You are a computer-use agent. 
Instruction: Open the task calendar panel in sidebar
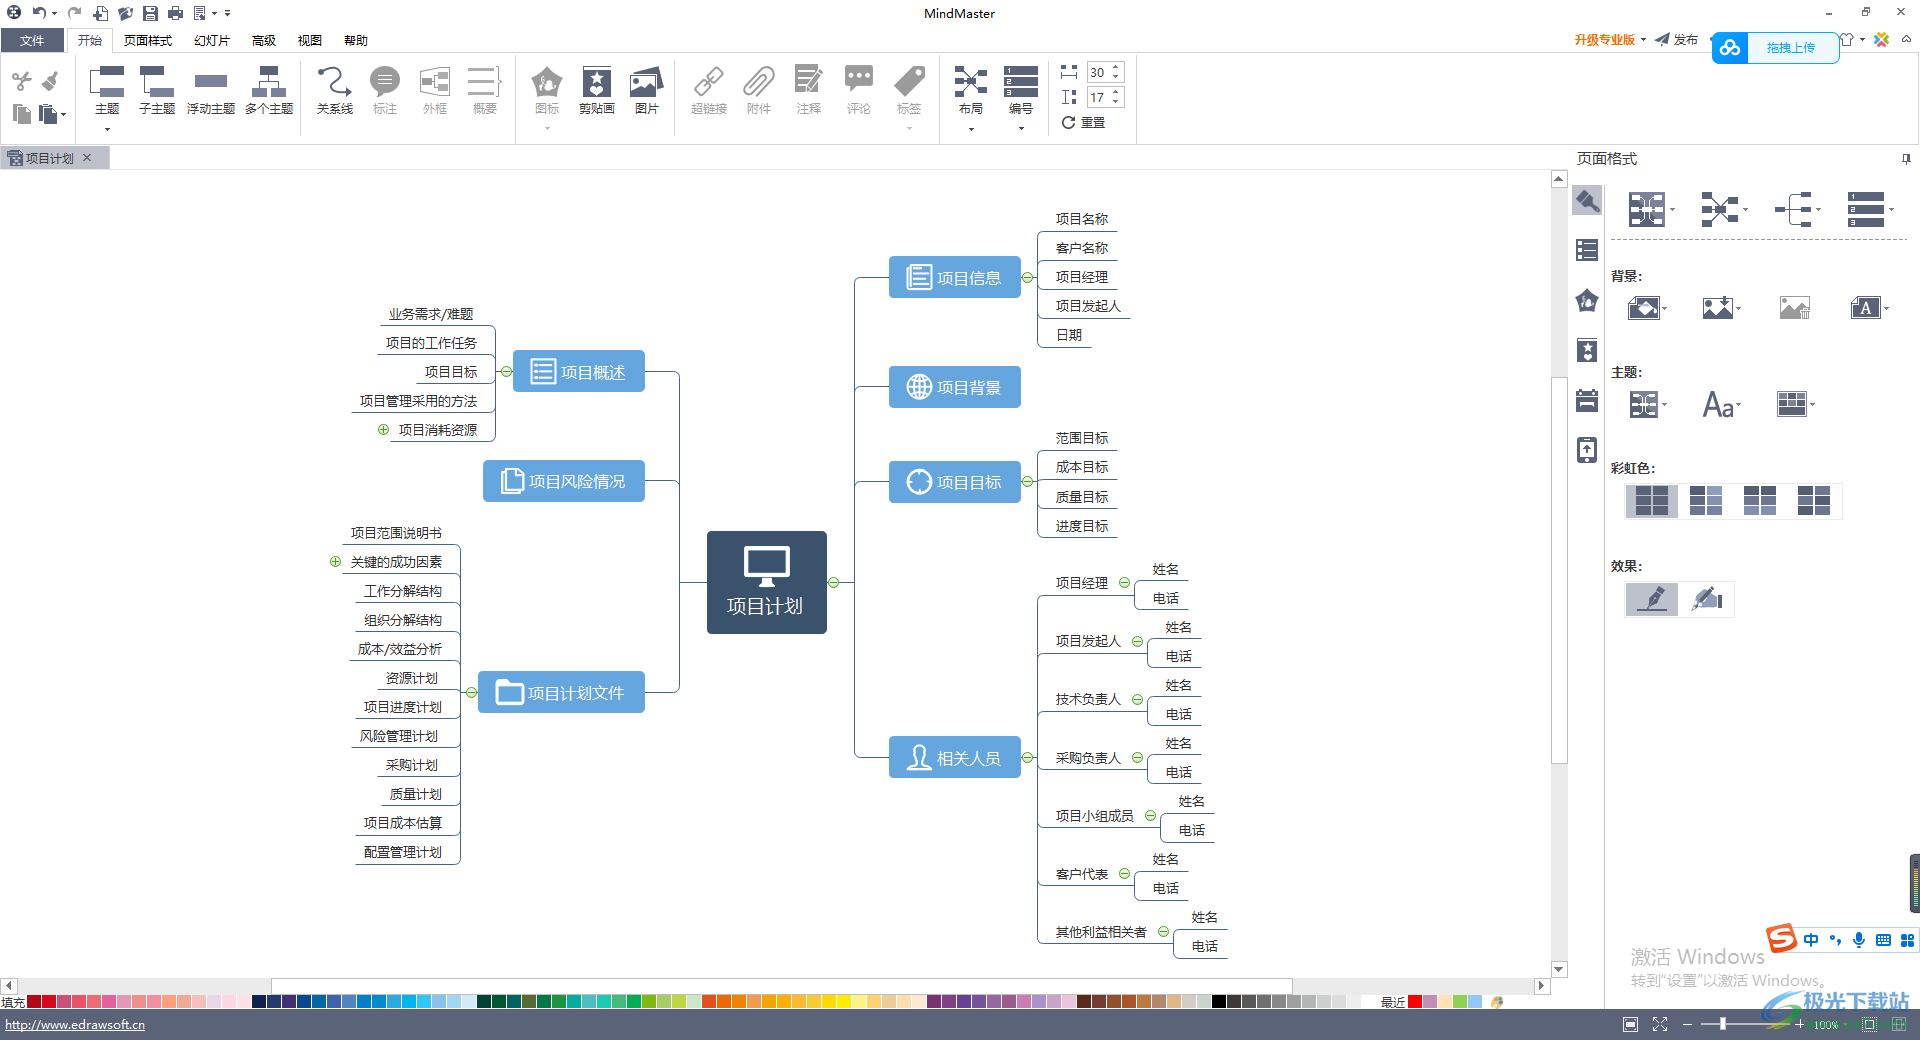(x=1587, y=400)
